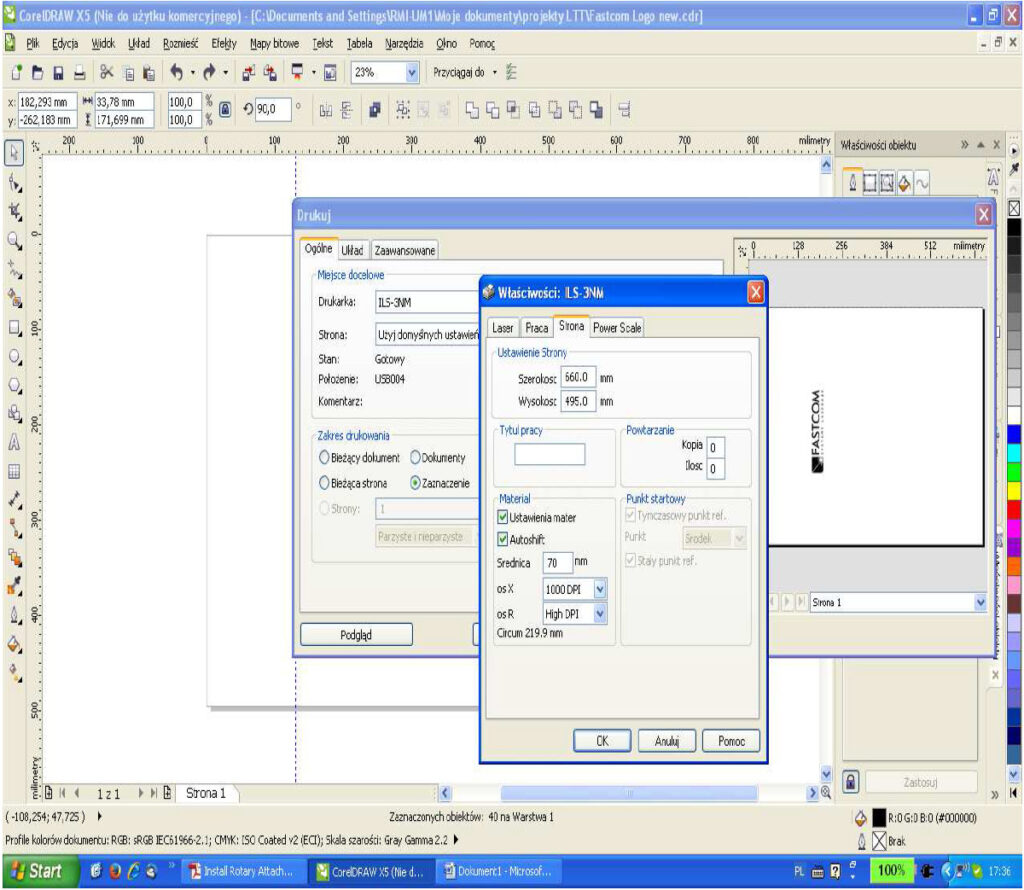Click the Undo arrow icon
The width and height of the screenshot is (1024, 890).
[176, 72]
